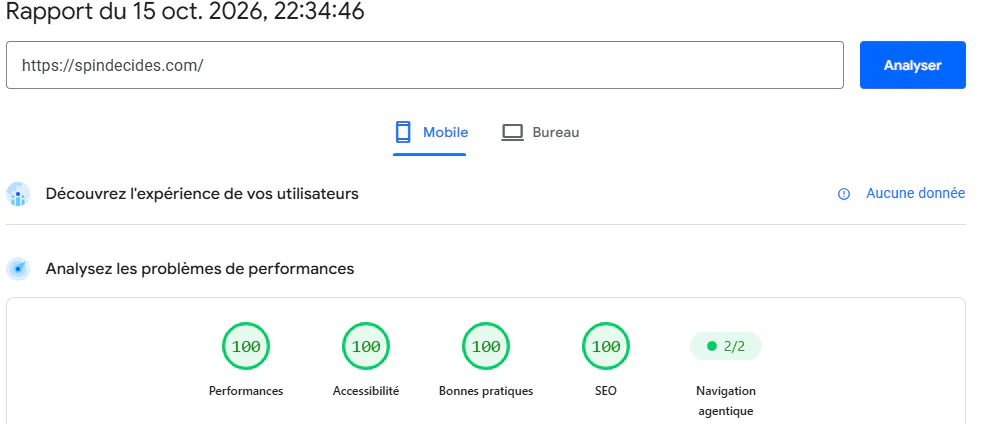Click the performance radar icon
990x424 pixels.
[18, 269]
